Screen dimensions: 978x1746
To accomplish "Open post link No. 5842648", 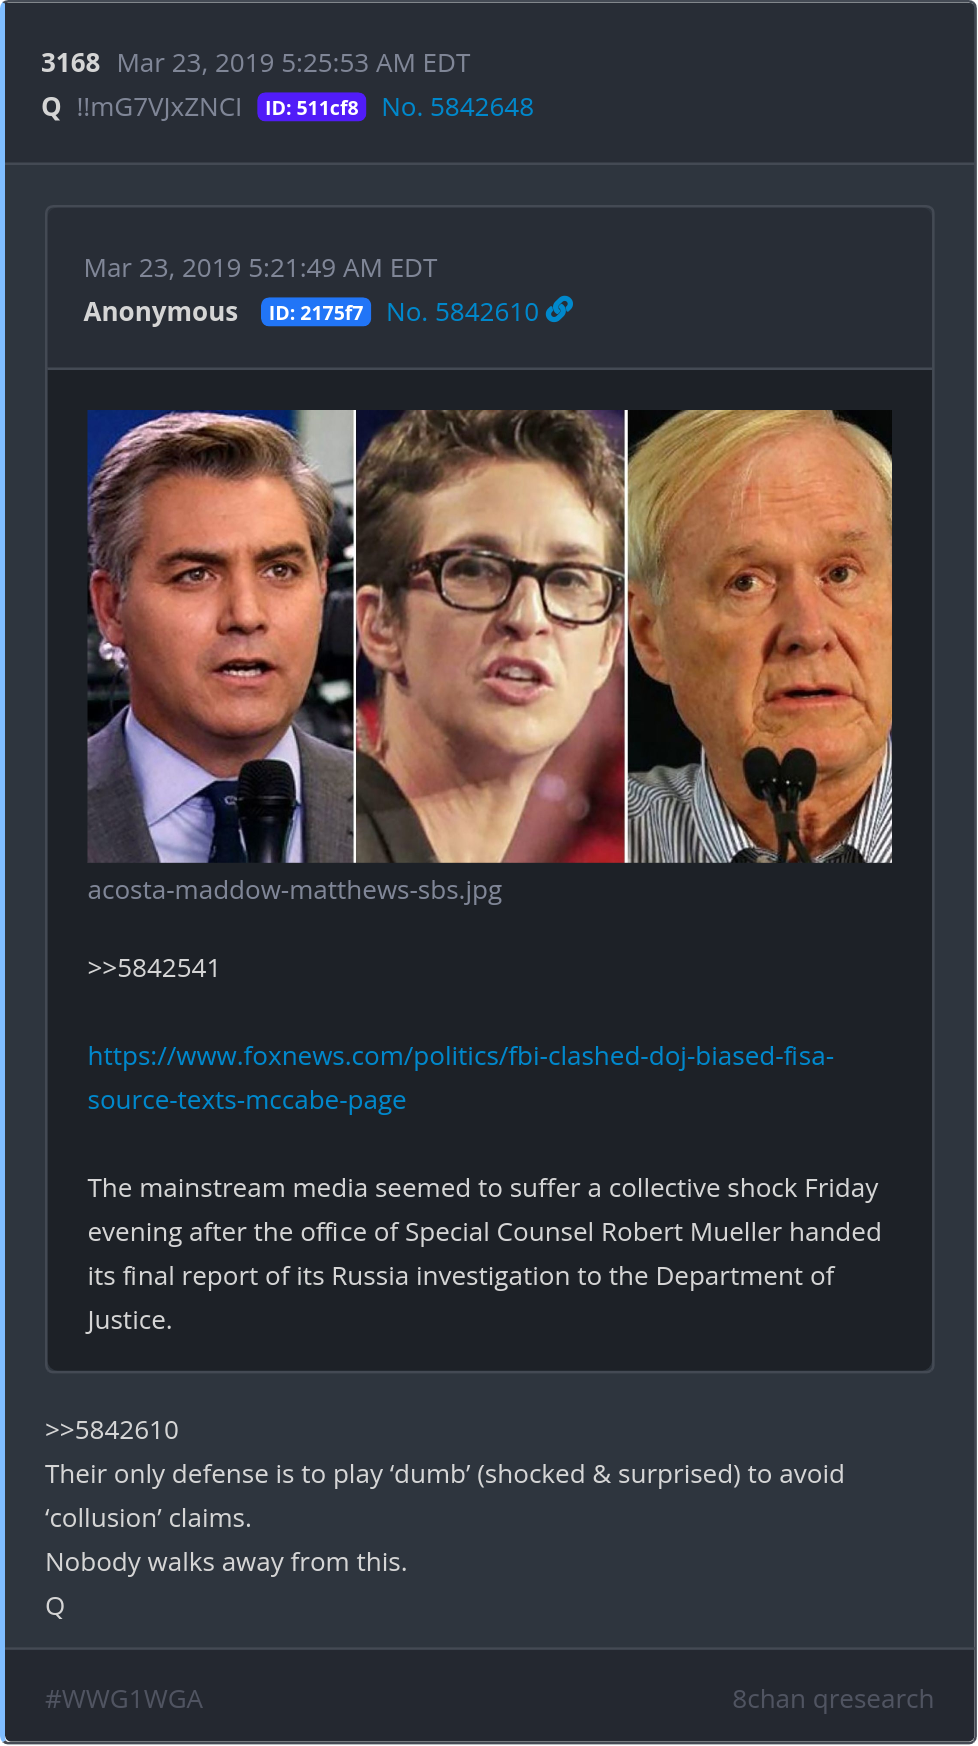I will click(x=458, y=107).
